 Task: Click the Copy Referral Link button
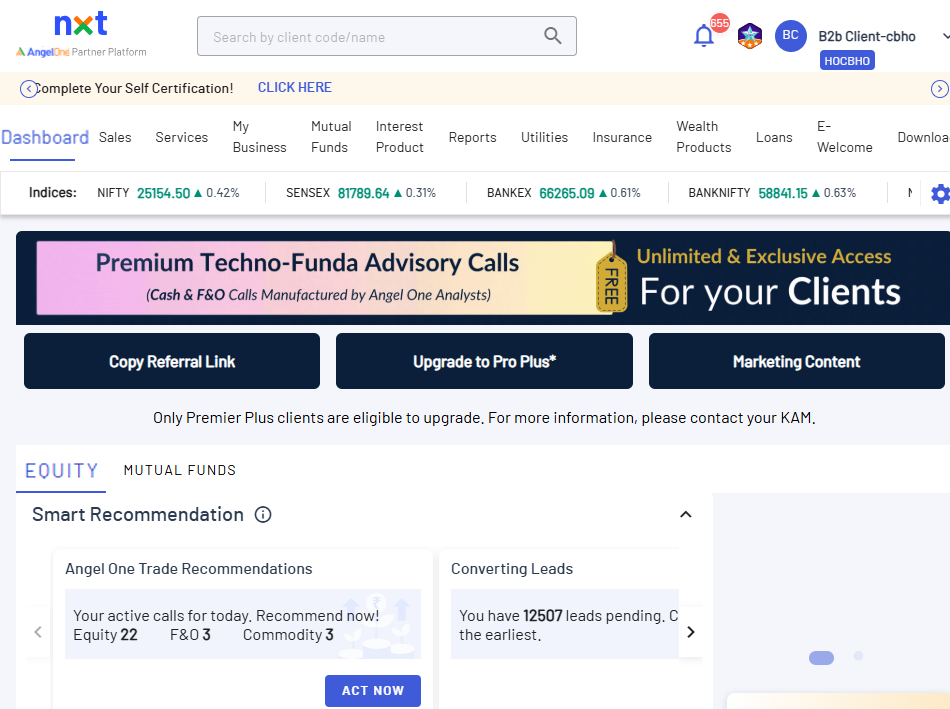(x=172, y=362)
